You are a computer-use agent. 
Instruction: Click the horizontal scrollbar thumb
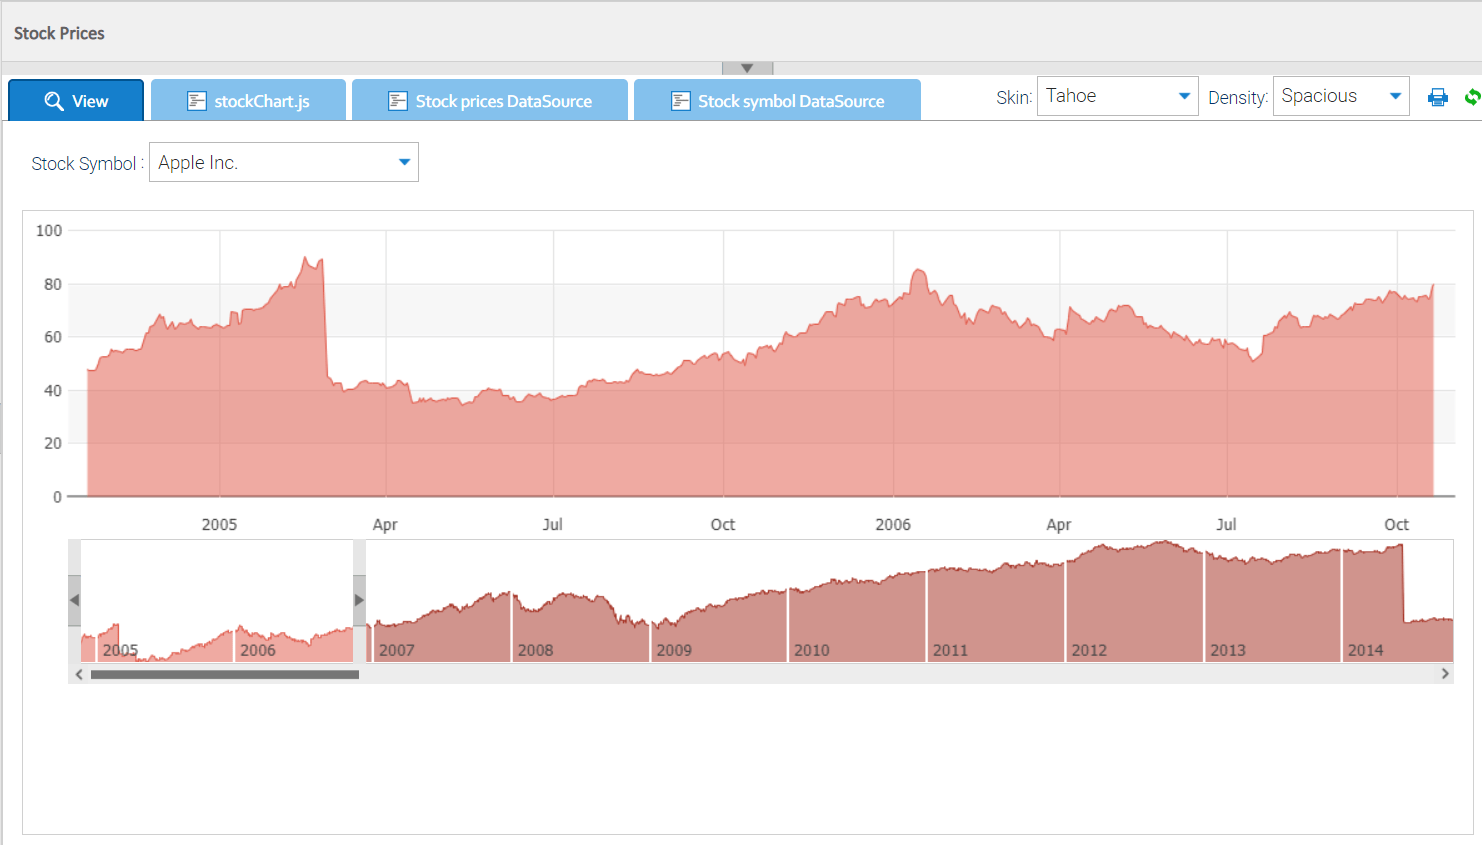point(224,674)
